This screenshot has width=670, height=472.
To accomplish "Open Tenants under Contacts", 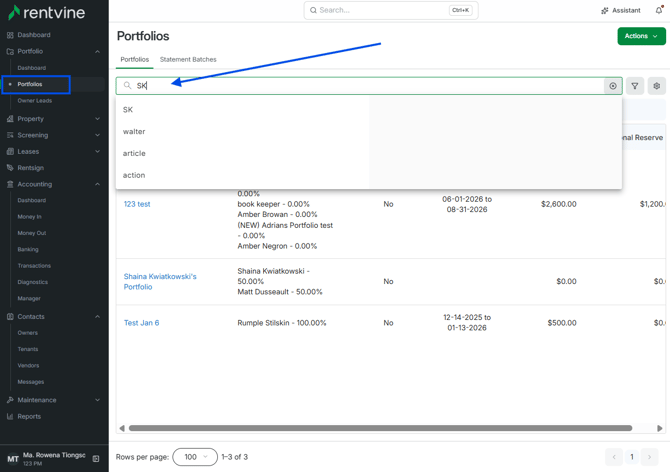I will tap(28, 349).
